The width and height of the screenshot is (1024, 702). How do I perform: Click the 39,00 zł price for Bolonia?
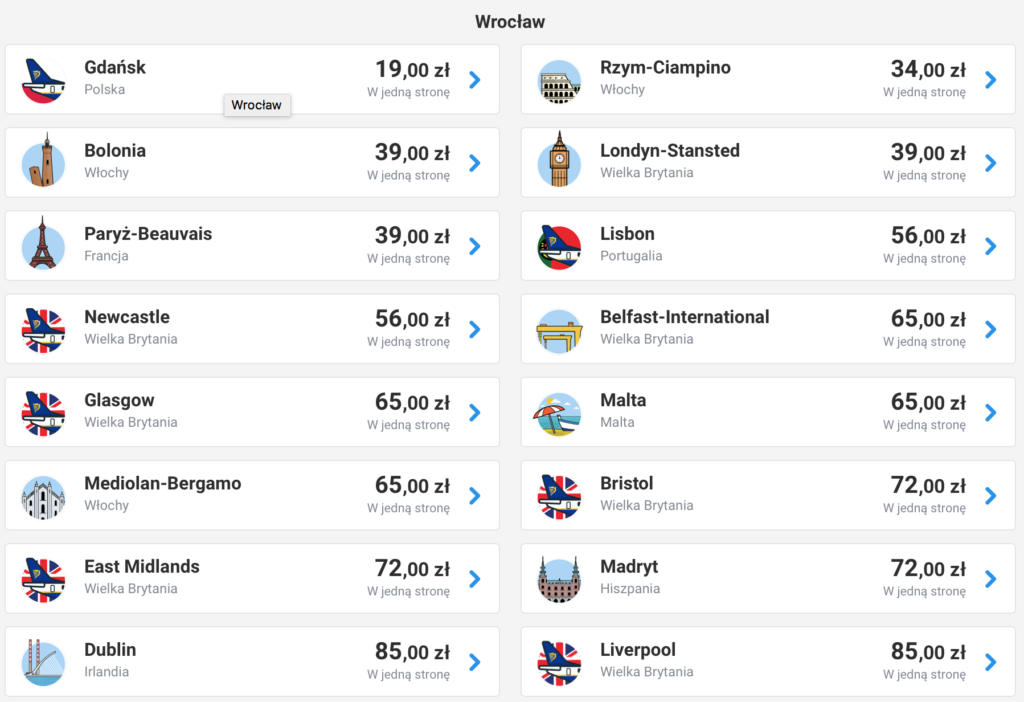click(x=412, y=153)
